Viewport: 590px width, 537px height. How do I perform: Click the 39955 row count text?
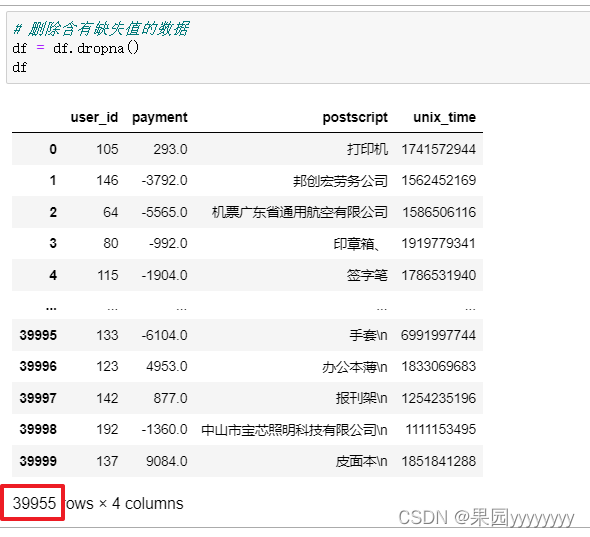coord(34,504)
